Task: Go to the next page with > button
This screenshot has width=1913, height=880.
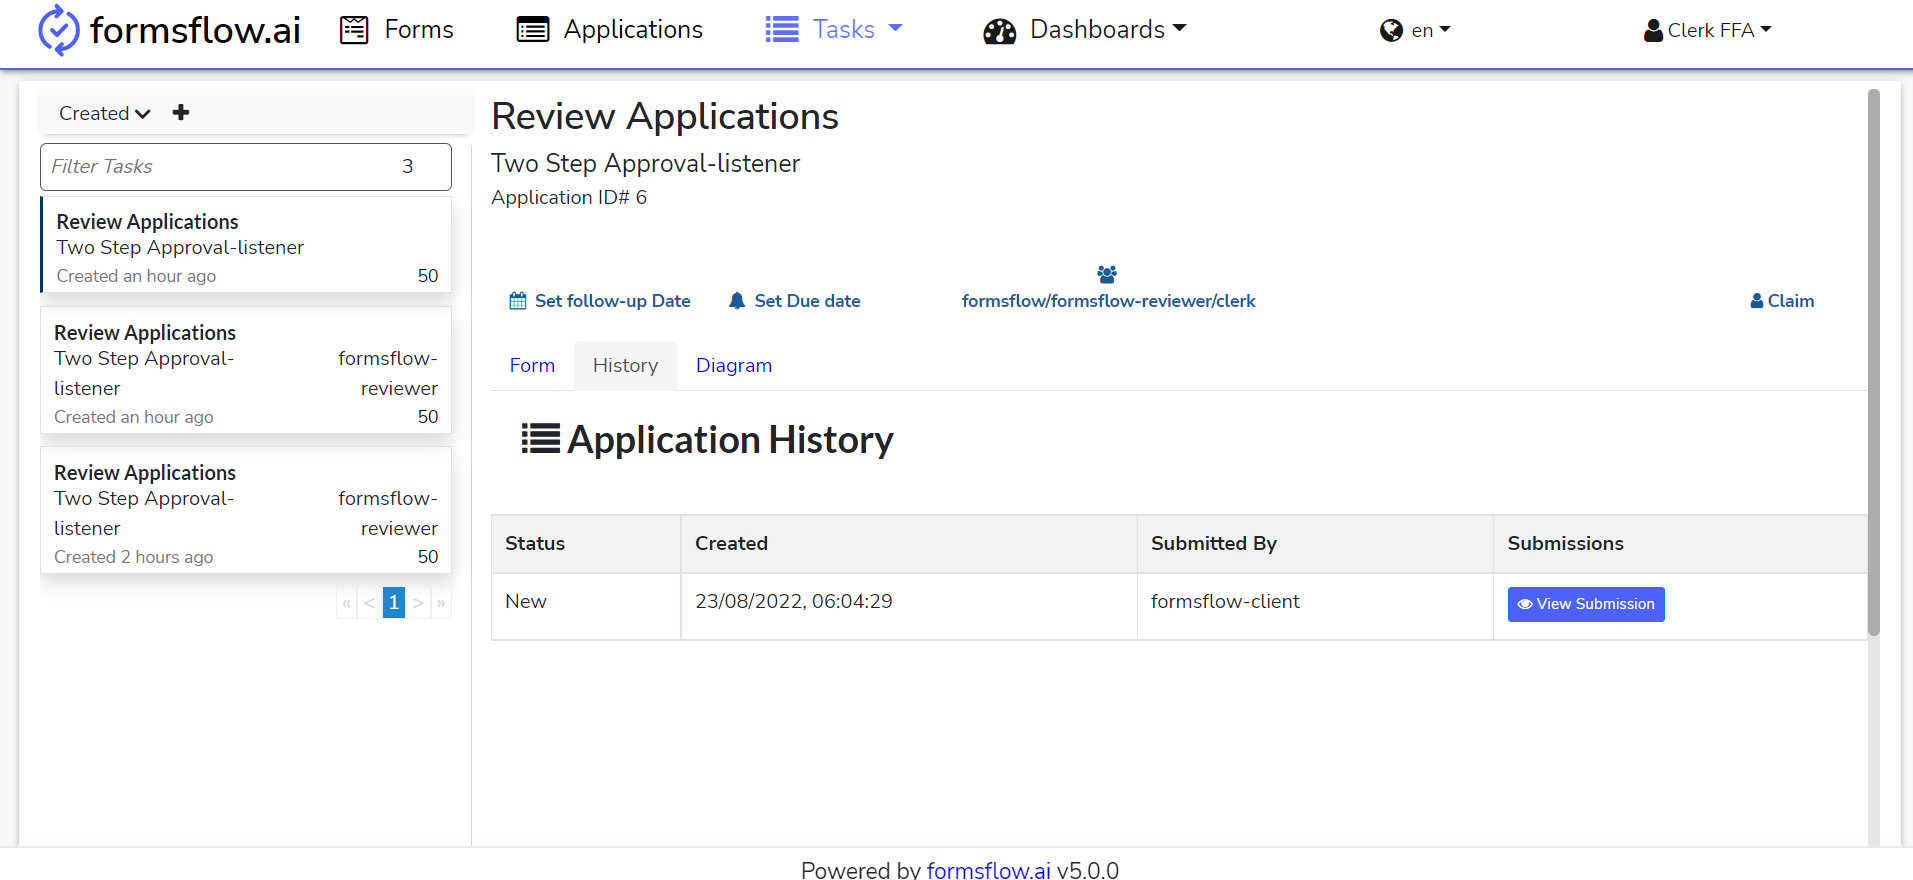Action: click(418, 603)
